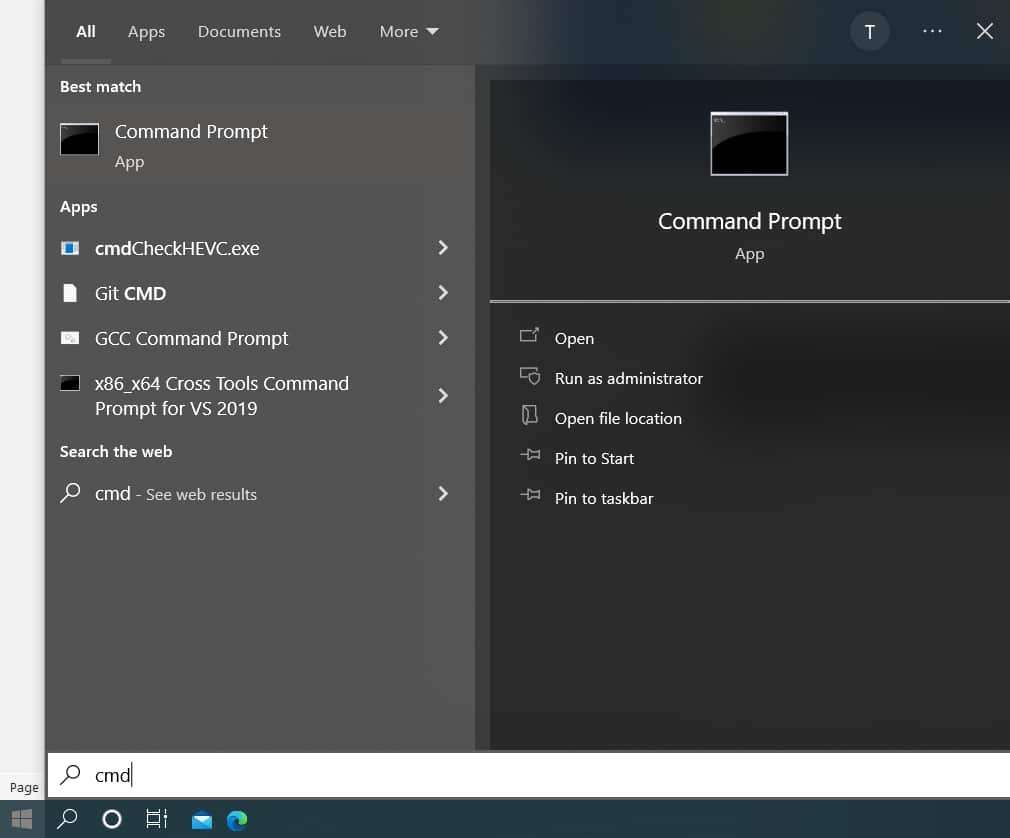Open Task View on the taskbar

157,819
